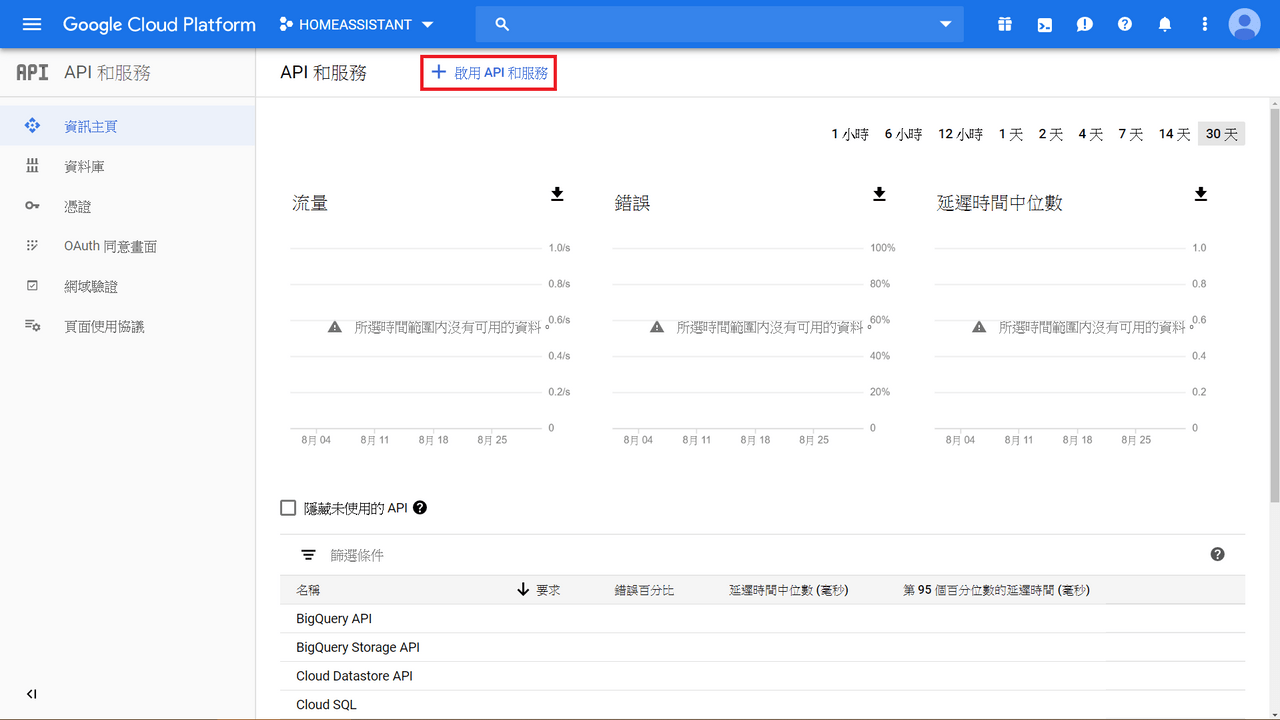Click the API logo icon in sidebar
Screen dimensions: 1280x720
point(32,73)
